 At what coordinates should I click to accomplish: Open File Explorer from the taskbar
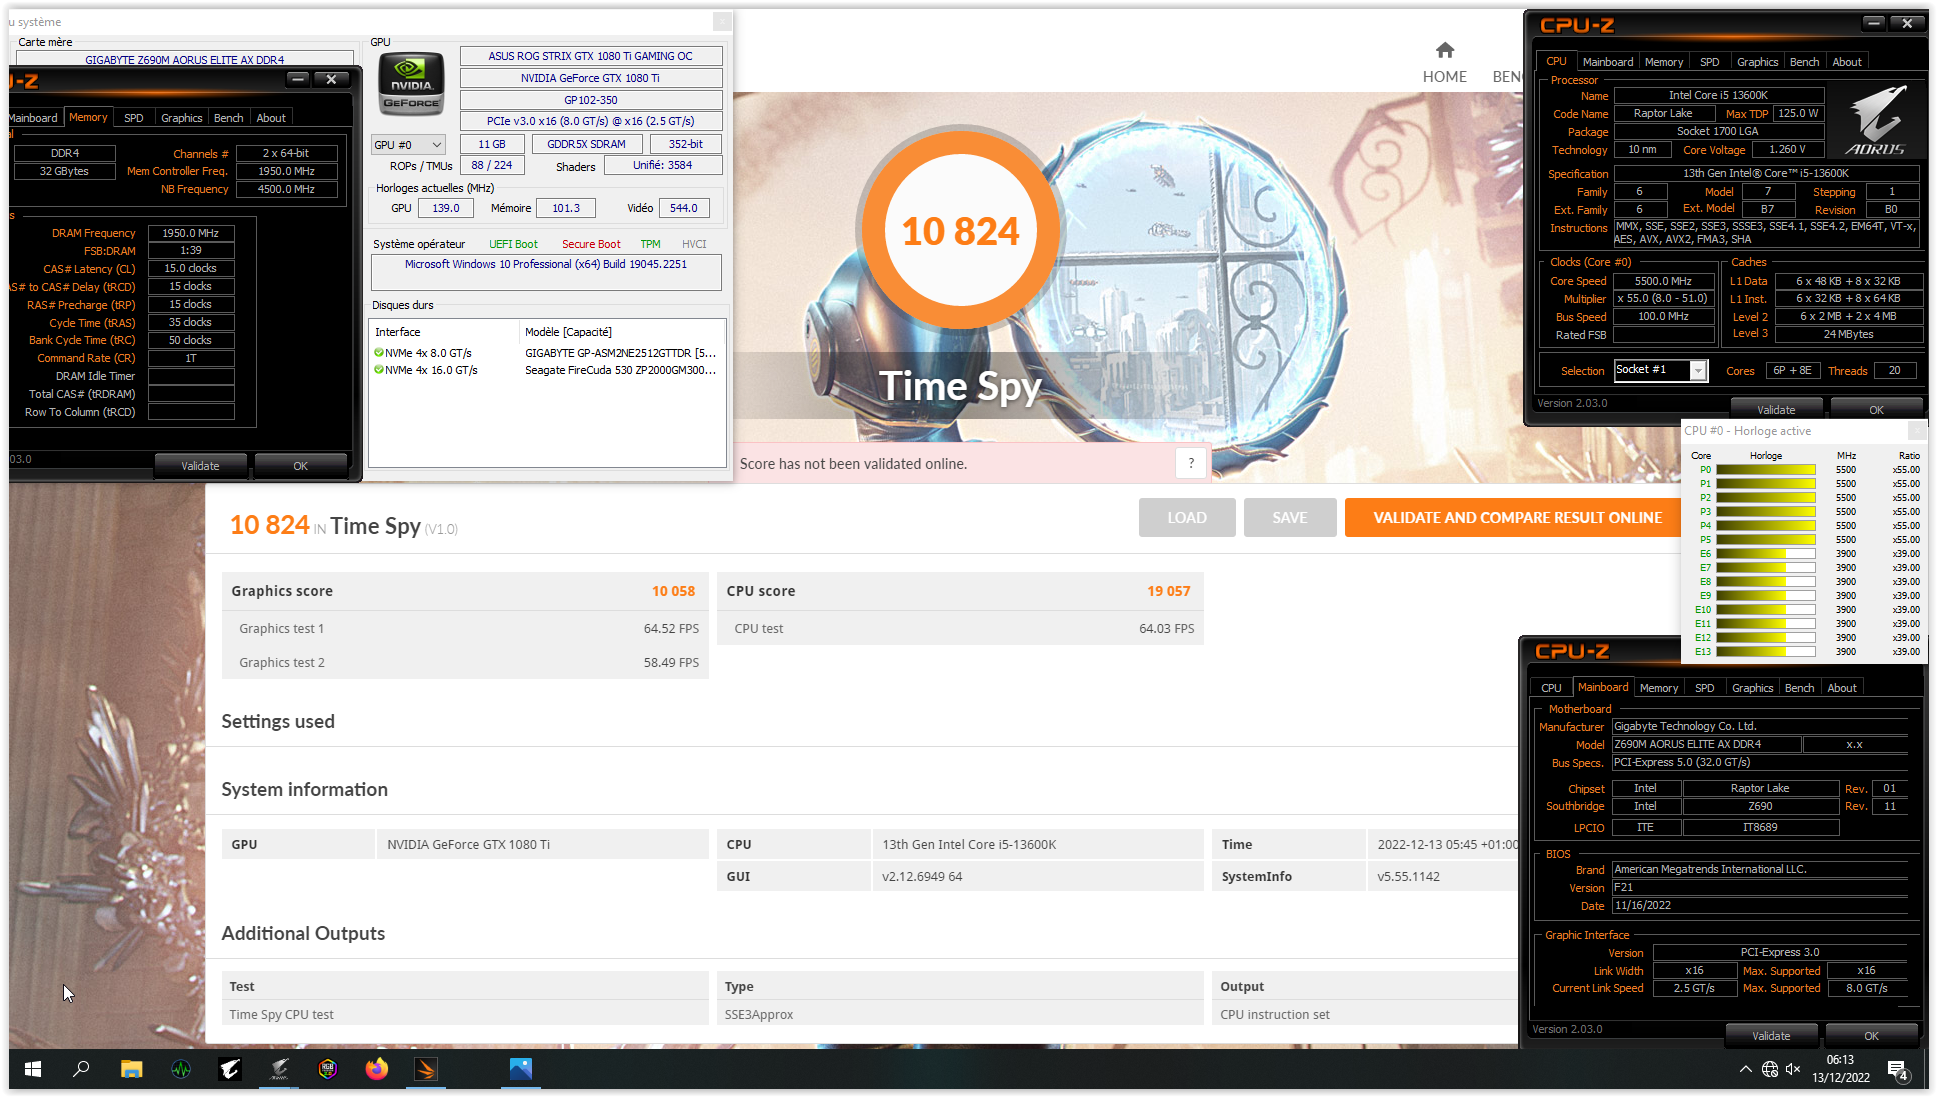pyautogui.click(x=131, y=1069)
